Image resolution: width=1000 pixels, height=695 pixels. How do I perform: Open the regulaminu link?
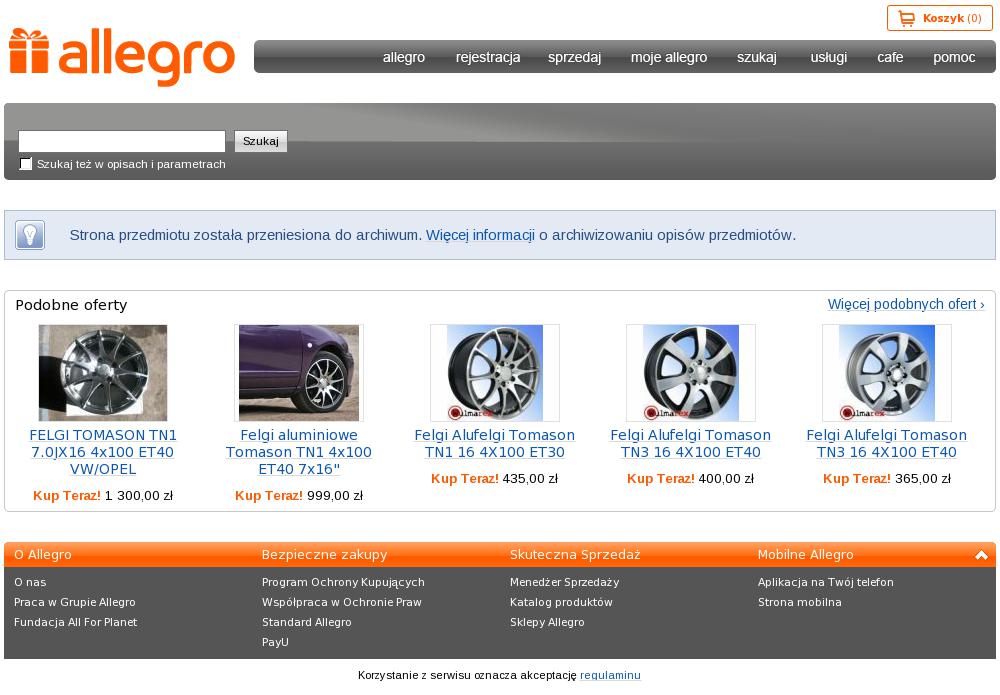click(610, 675)
